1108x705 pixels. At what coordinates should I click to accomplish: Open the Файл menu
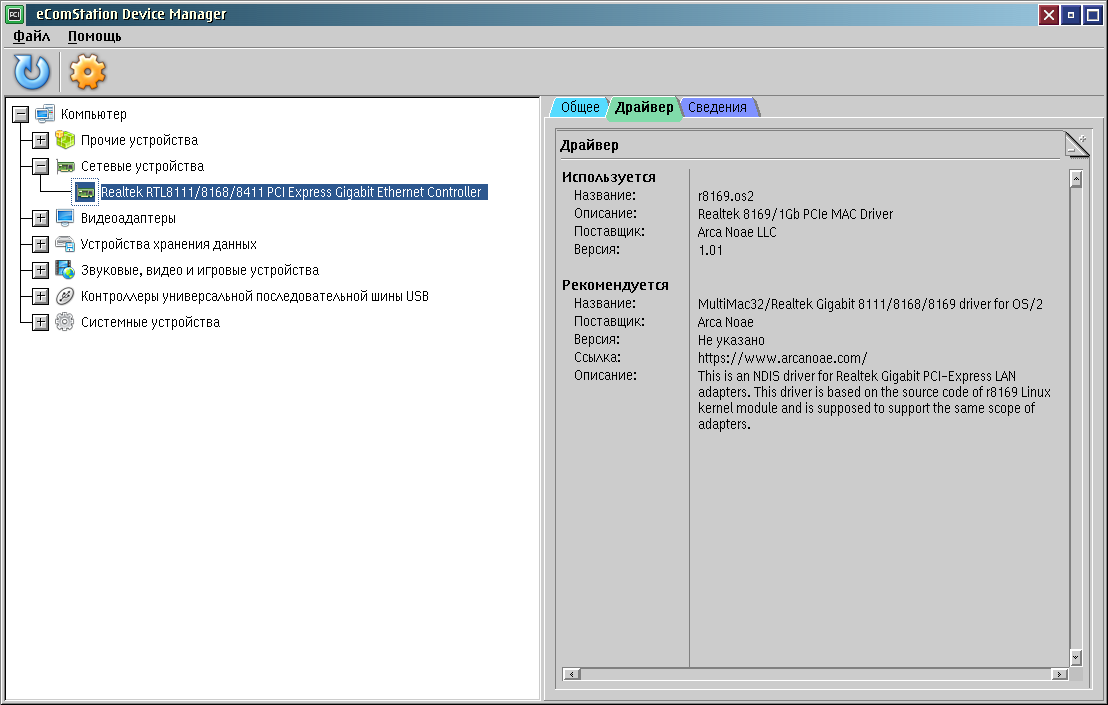[x=32, y=36]
